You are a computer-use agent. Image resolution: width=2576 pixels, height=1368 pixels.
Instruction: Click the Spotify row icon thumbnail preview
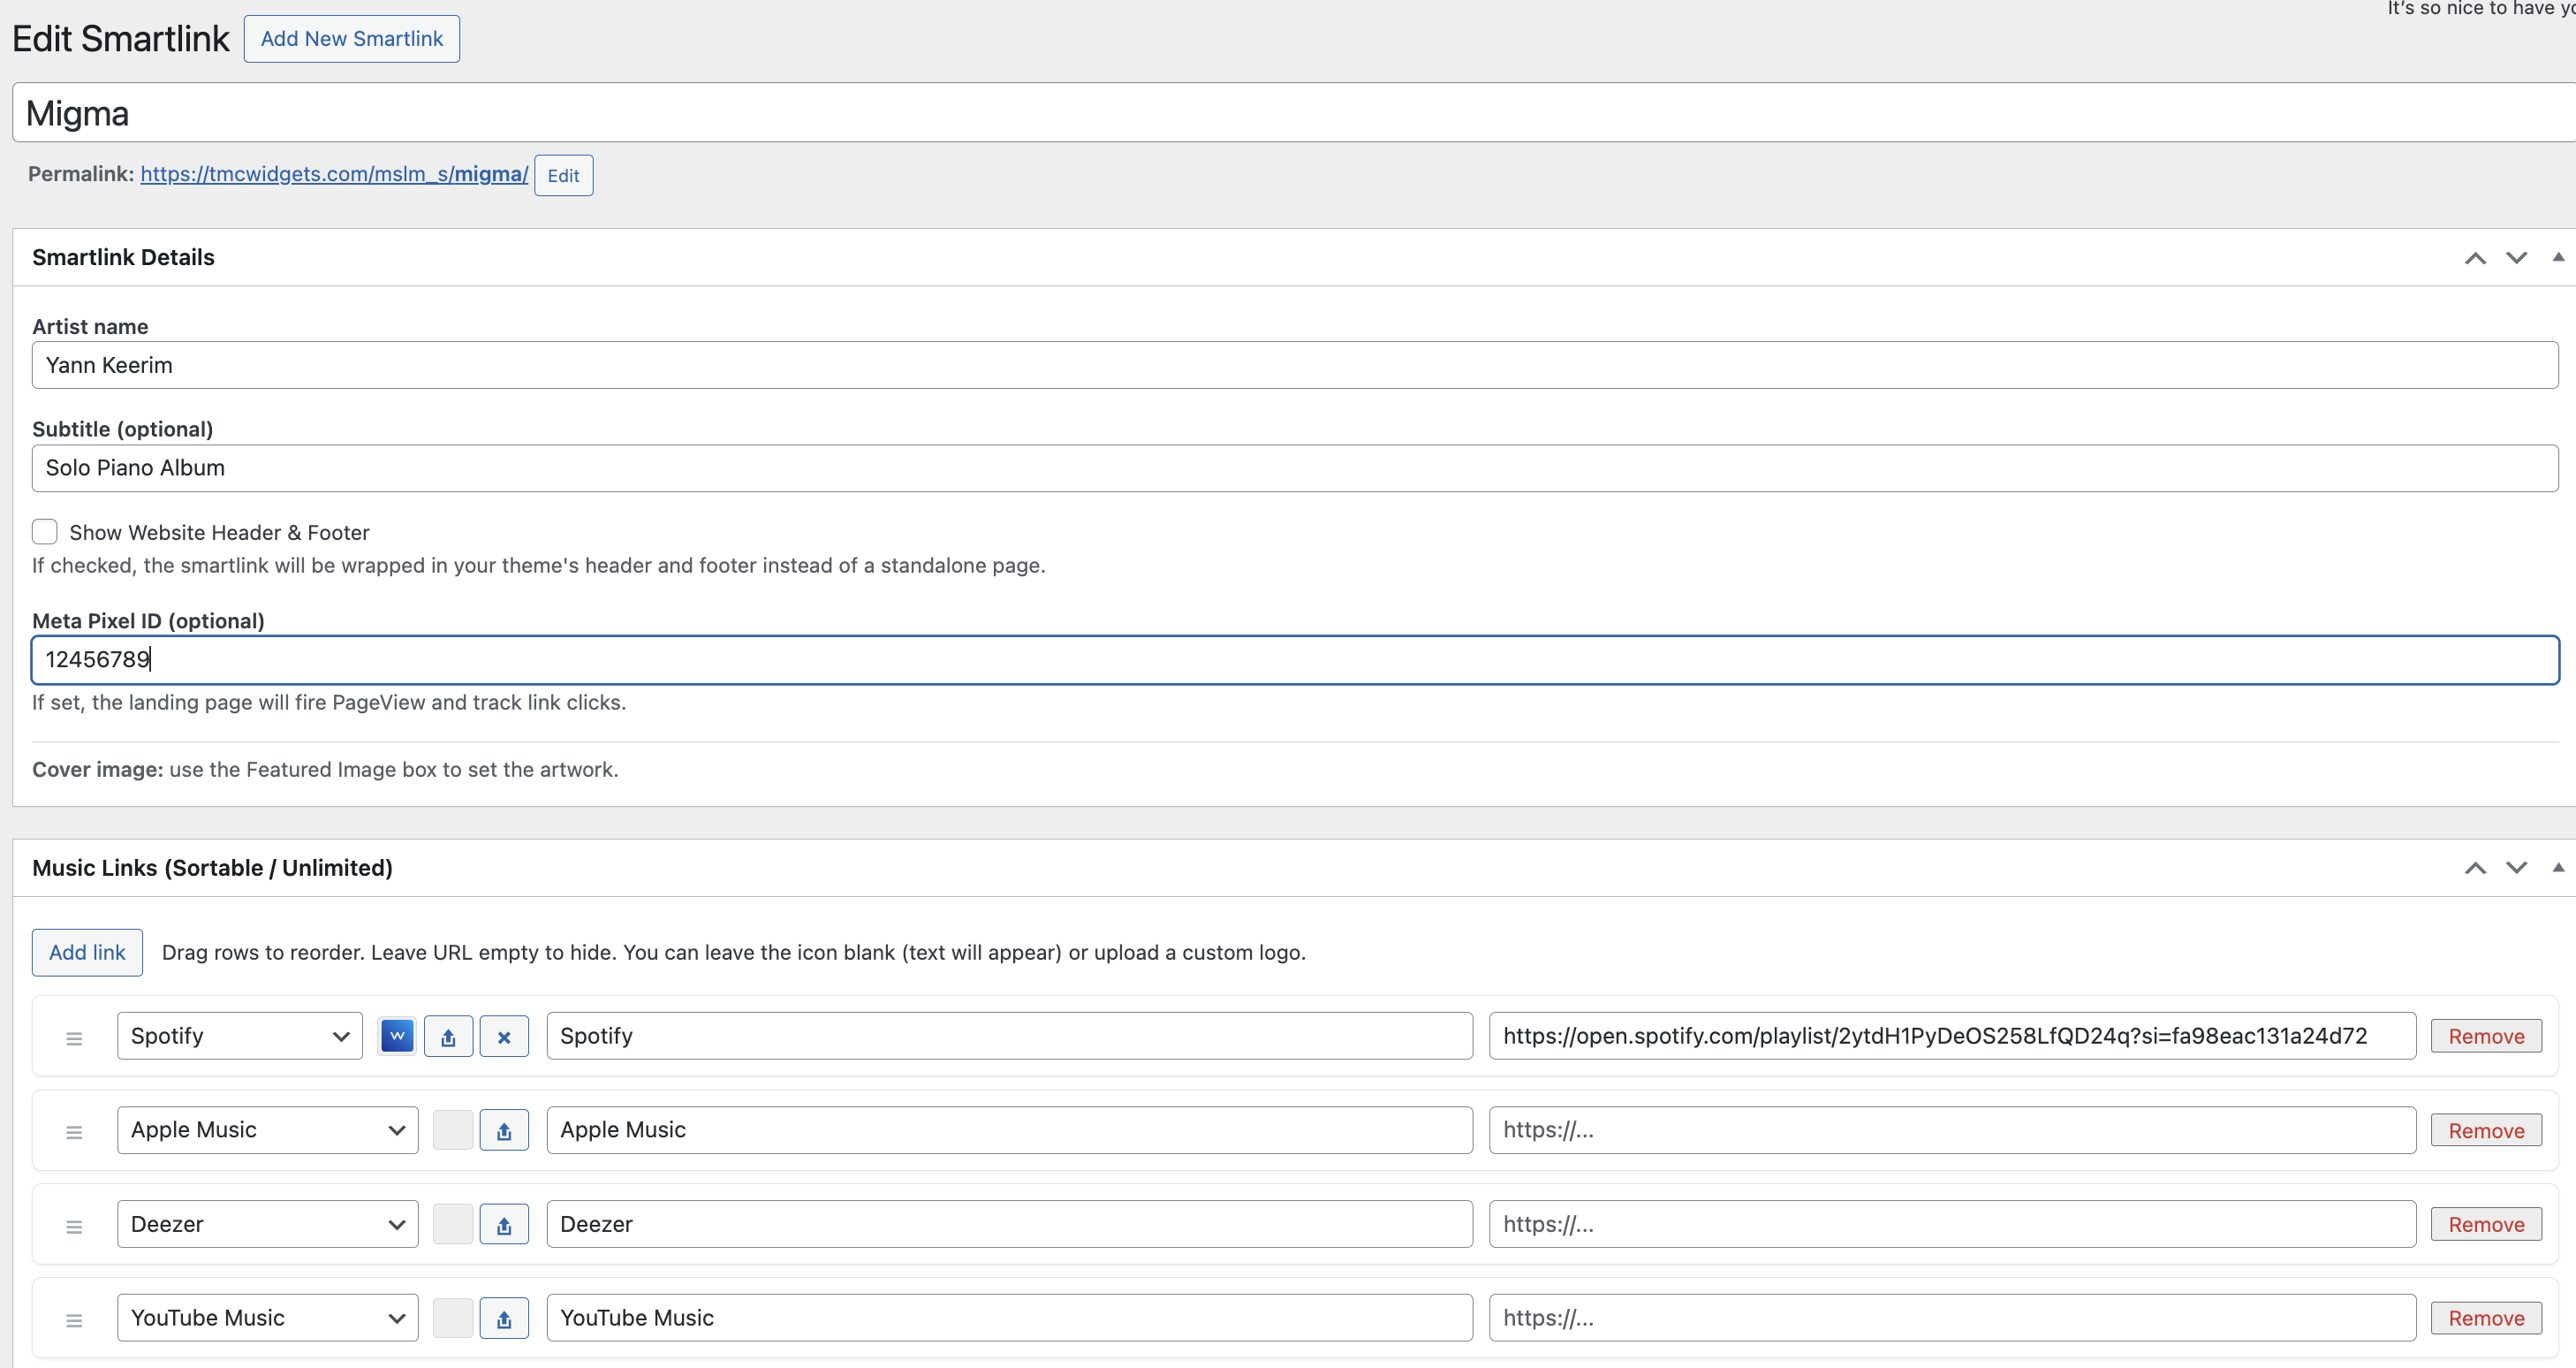tap(397, 1036)
